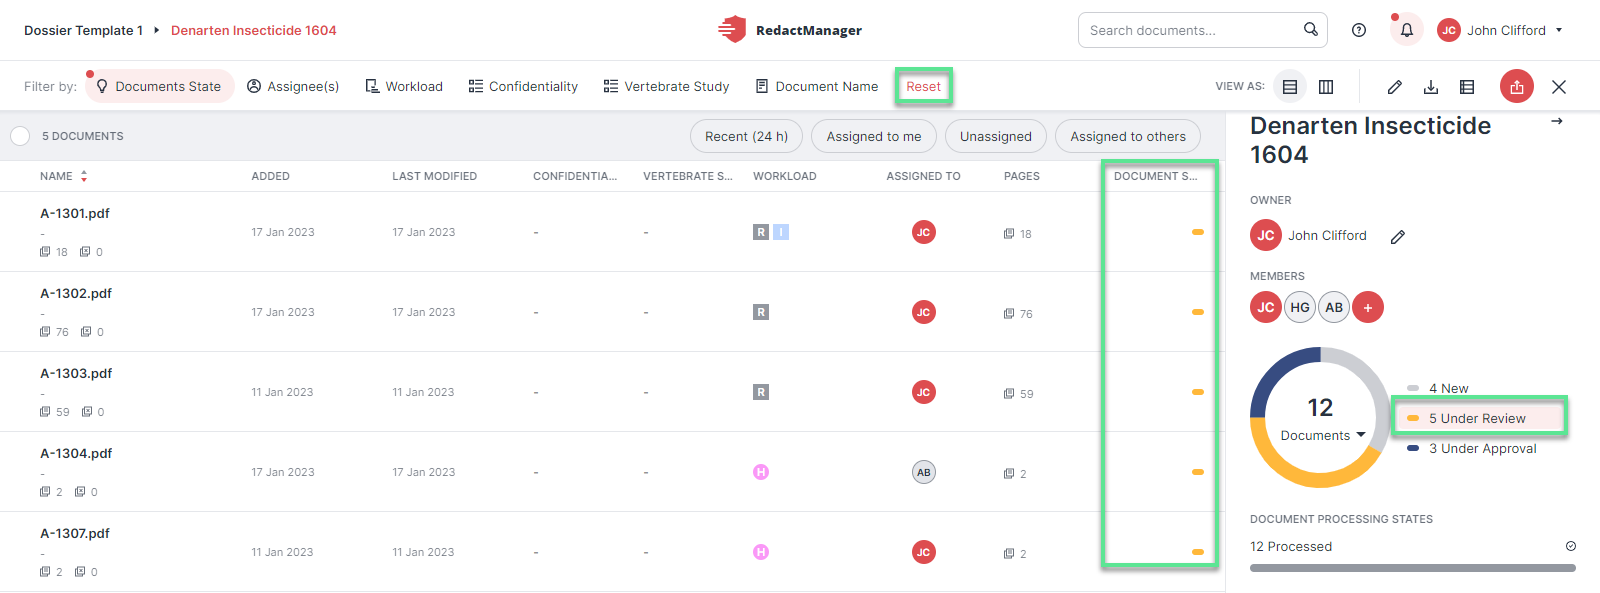Open the notifications bell
The width and height of the screenshot is (1600, 593).
(1407, 30)
